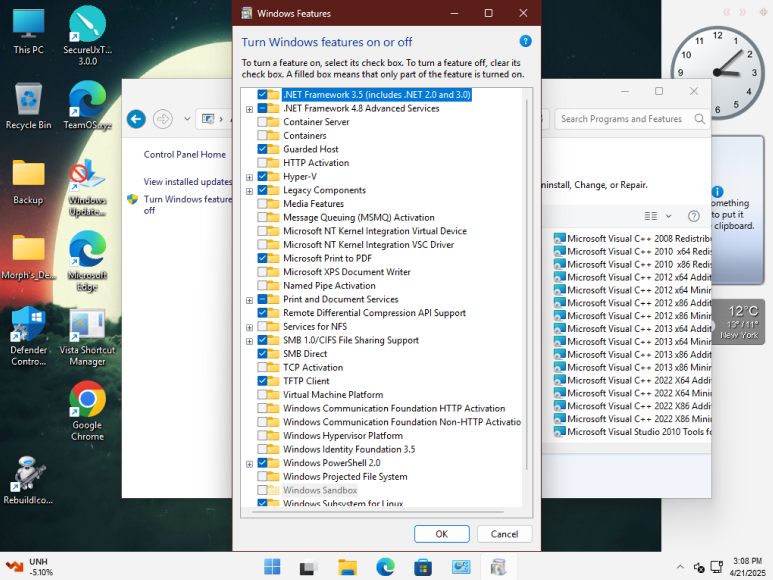
Task: Click the search magnifier in Programs and Features
Action: 699,119
